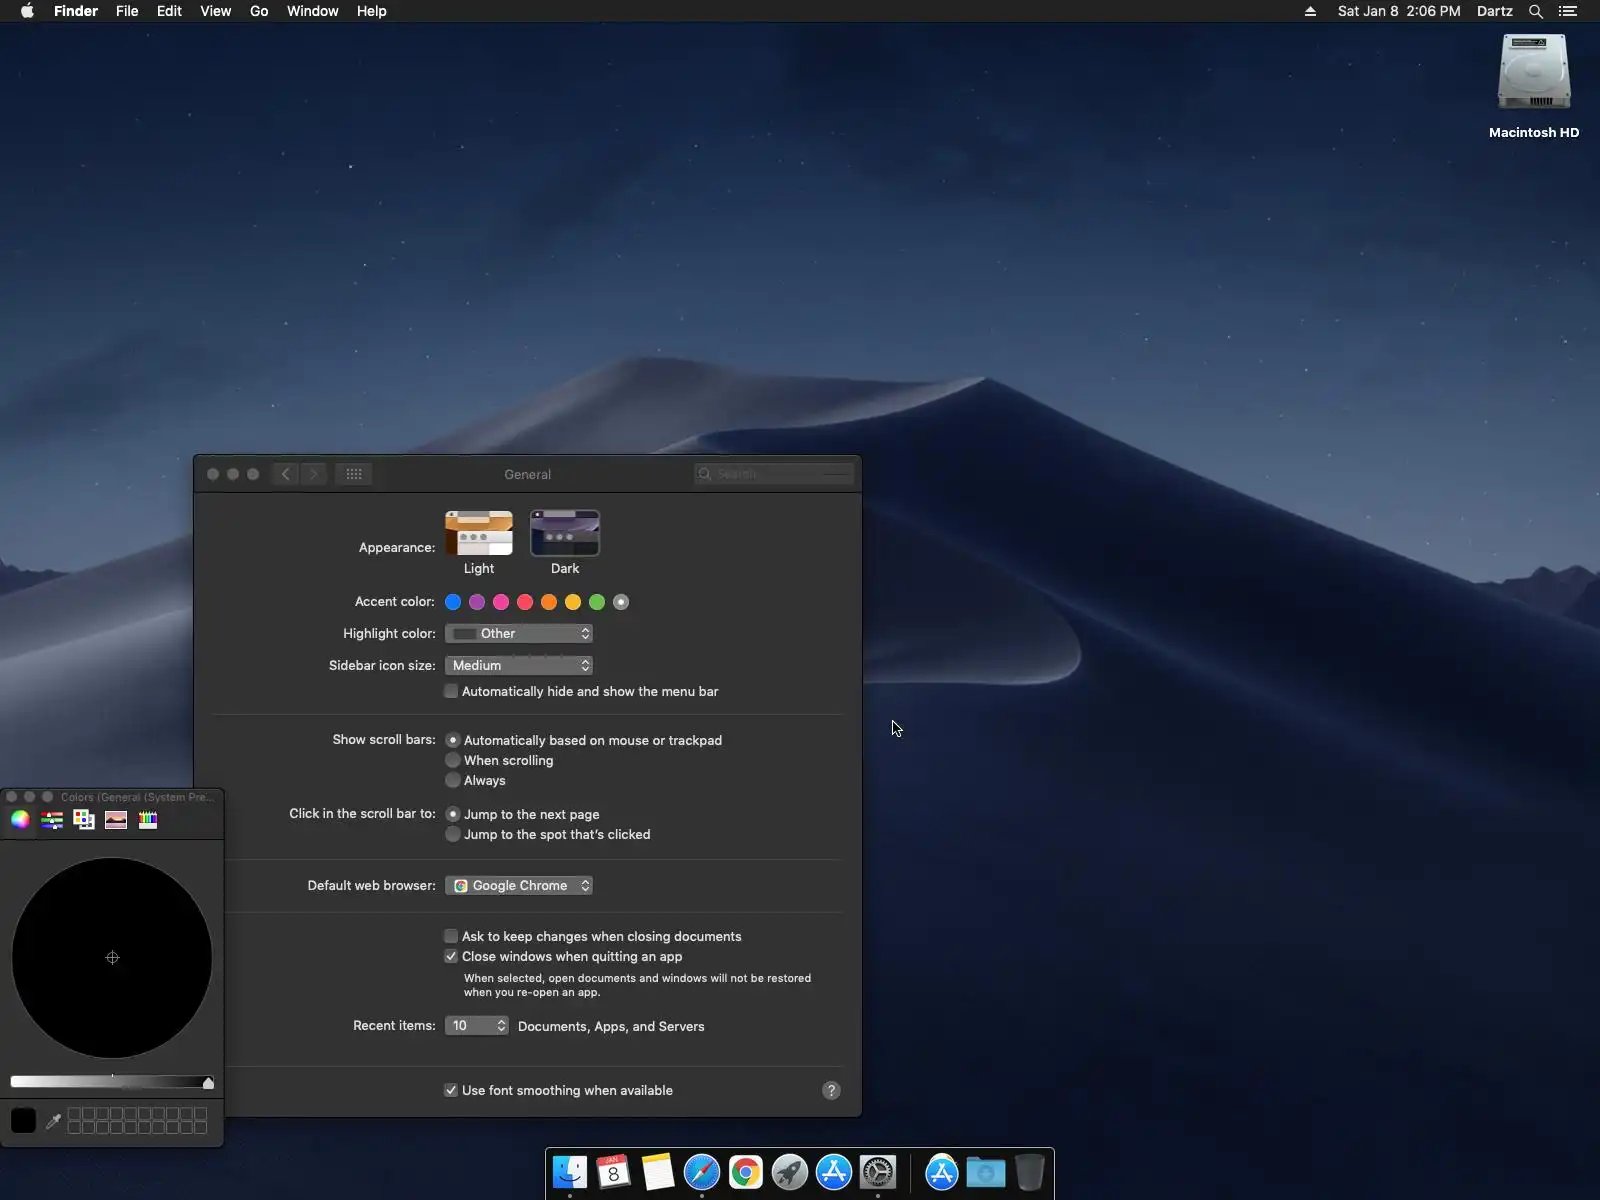
Task: Open the View menu
Action: pyautogui.click(x=216, y=11)
